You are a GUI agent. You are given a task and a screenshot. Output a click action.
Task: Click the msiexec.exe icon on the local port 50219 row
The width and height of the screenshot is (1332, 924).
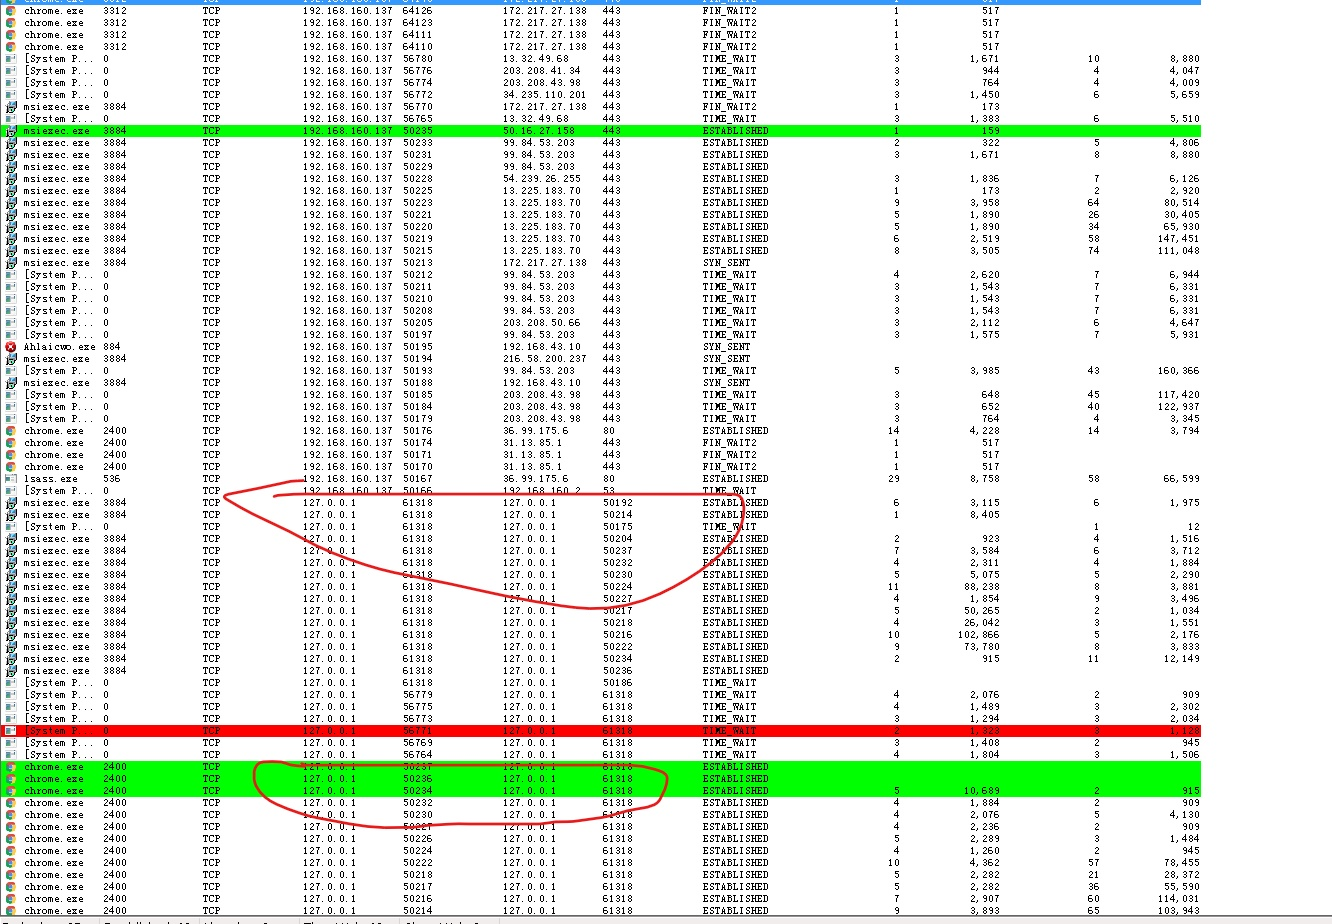click(11, 238)
